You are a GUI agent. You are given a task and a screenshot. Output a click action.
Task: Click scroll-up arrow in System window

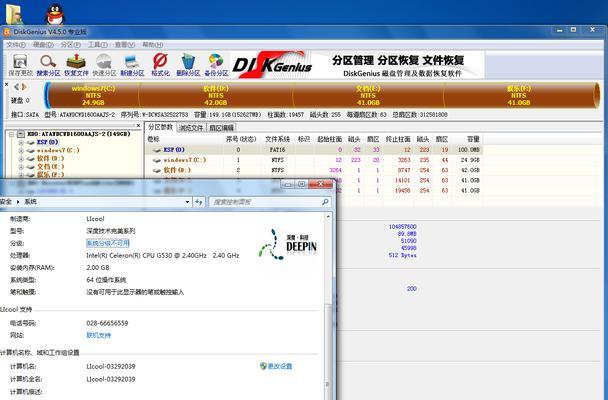(328, 216)
